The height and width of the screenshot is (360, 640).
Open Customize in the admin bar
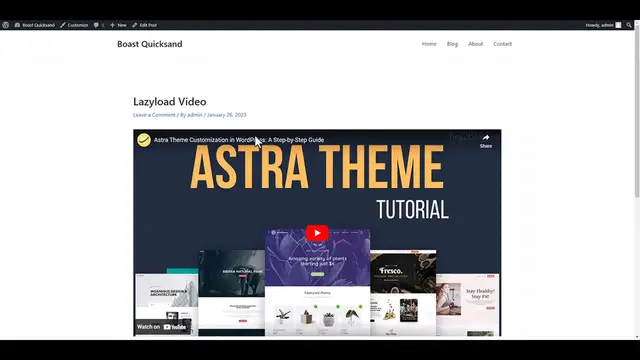click(x=74, y=25)
